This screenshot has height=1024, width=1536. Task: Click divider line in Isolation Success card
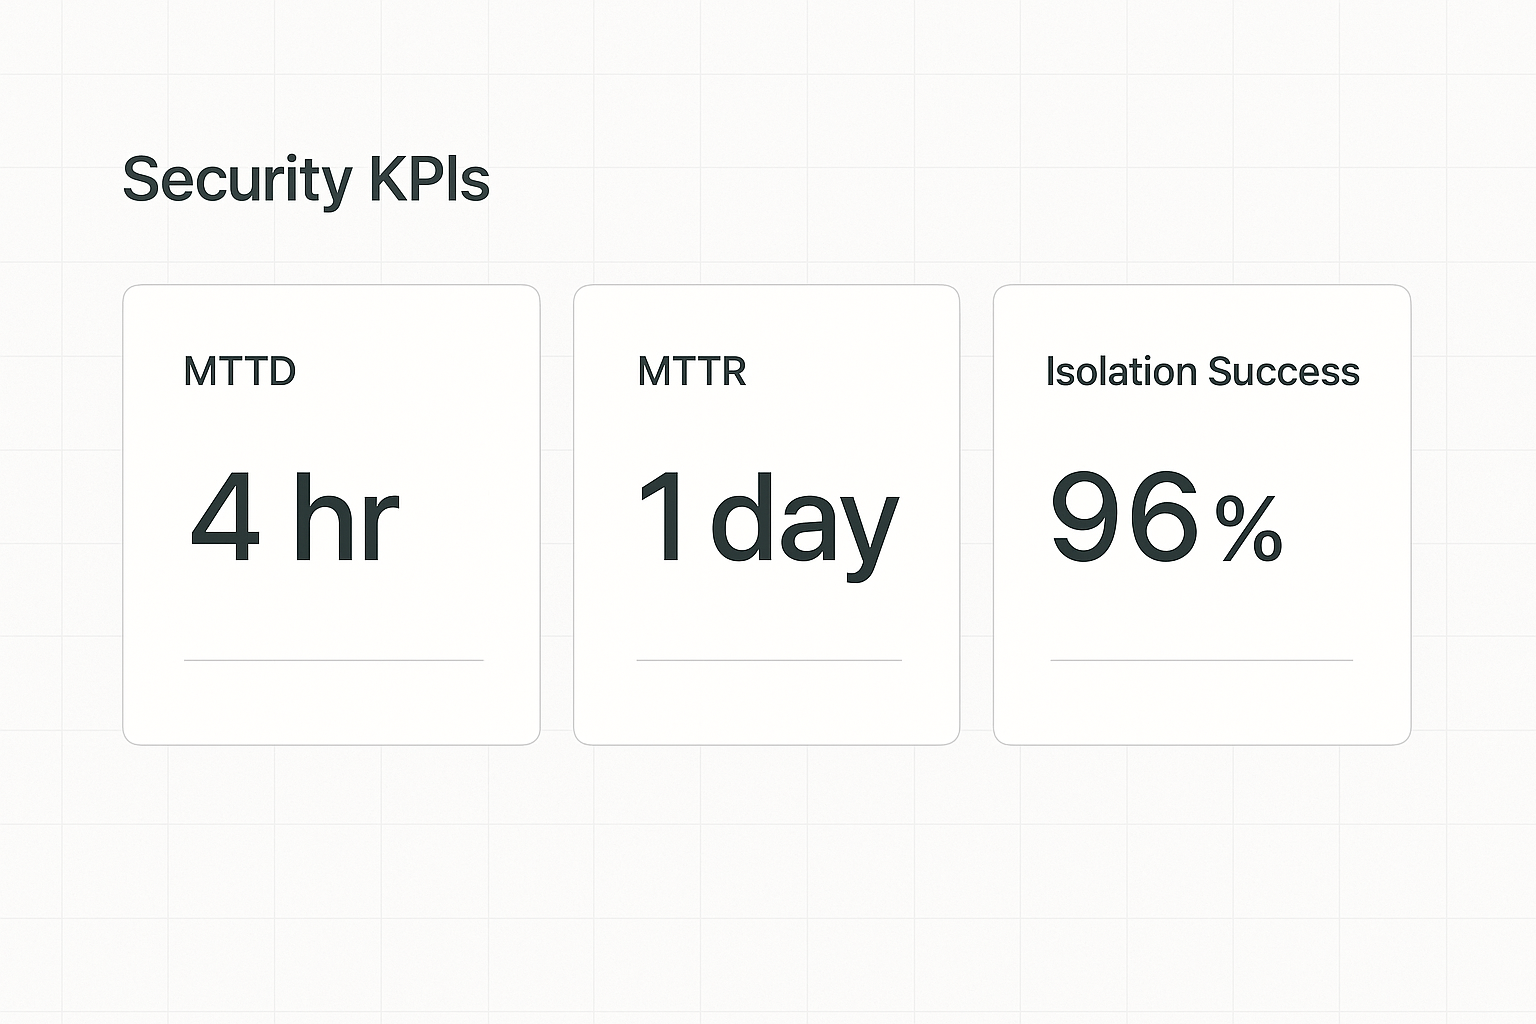(x=1202, y=660)
